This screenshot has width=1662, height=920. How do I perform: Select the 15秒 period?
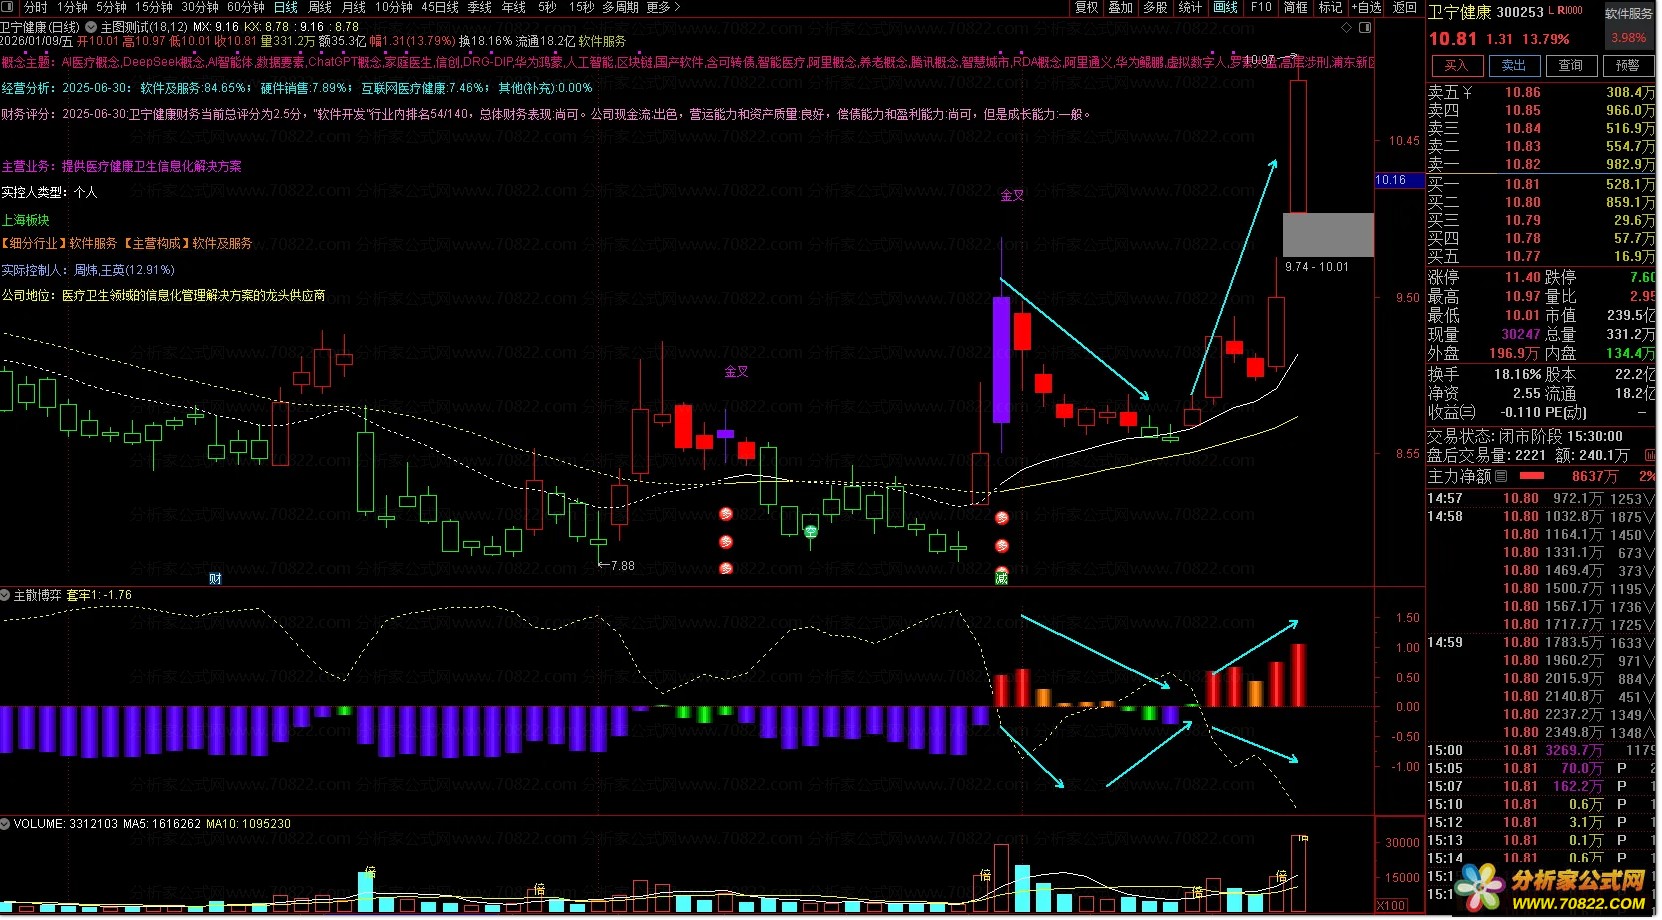click(x=581, y=7)
